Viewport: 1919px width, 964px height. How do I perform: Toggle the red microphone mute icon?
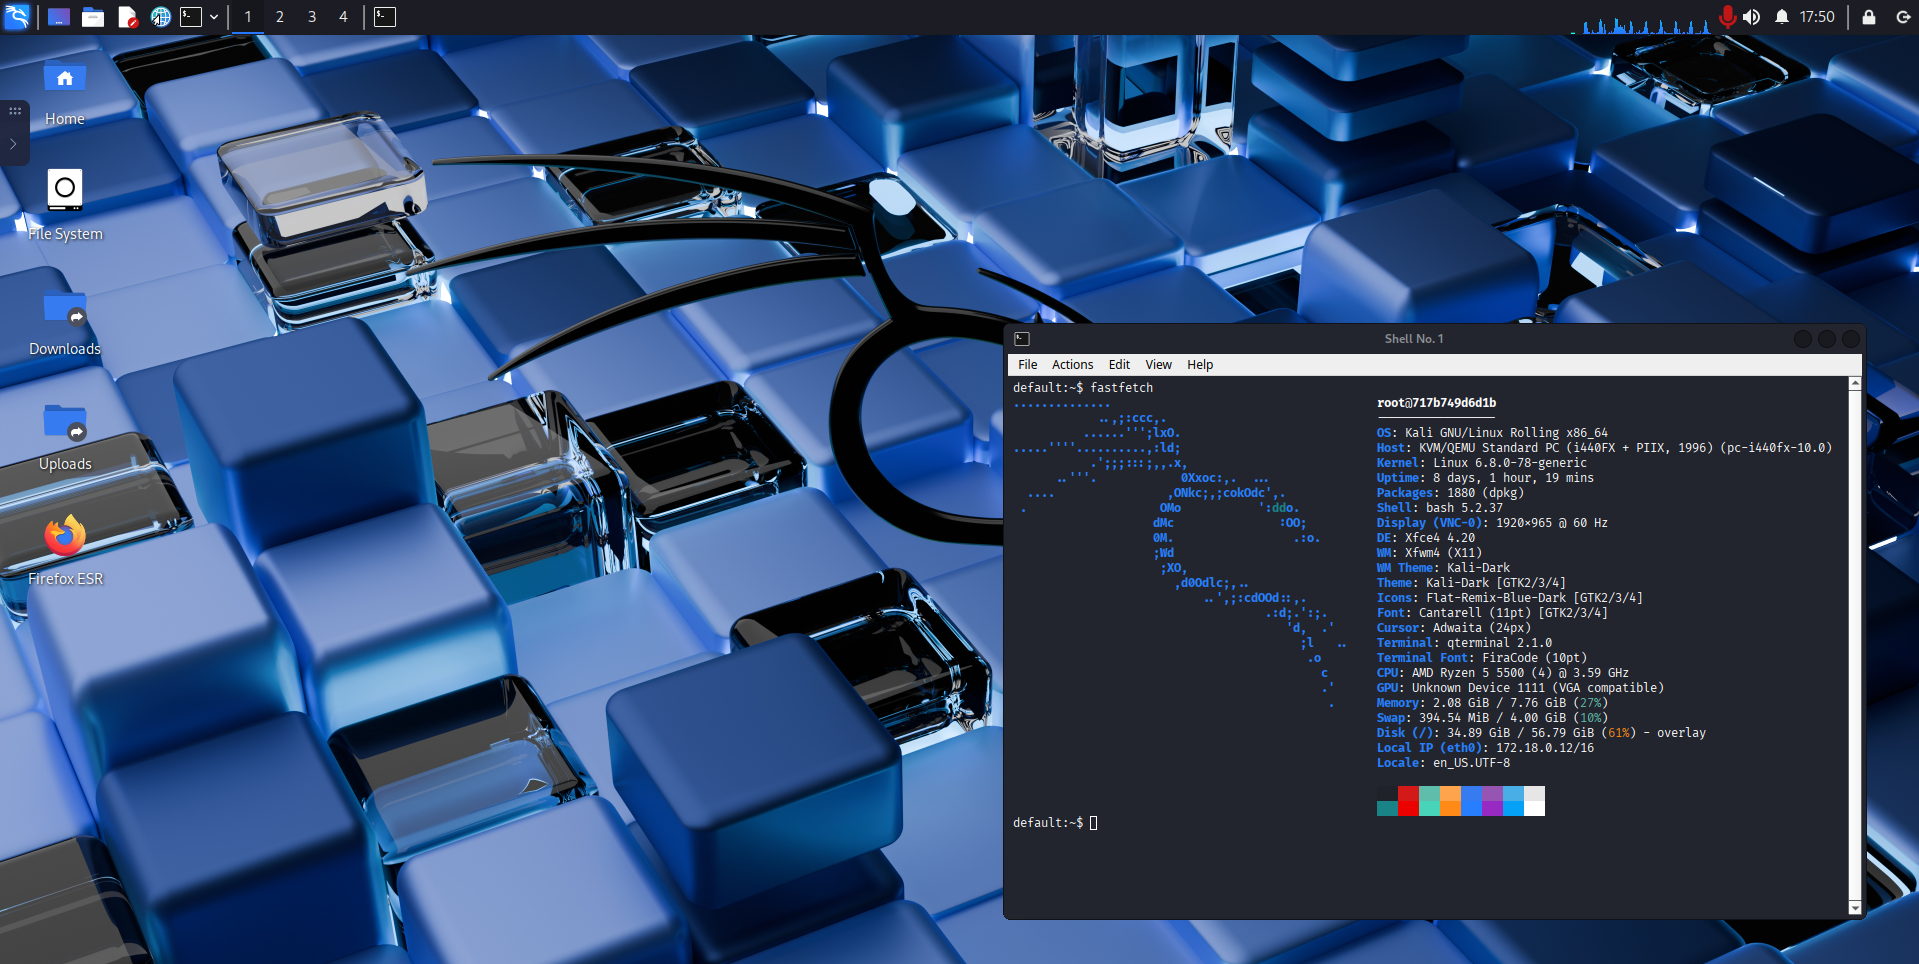pyautogui.click(x=1727, y=17)
